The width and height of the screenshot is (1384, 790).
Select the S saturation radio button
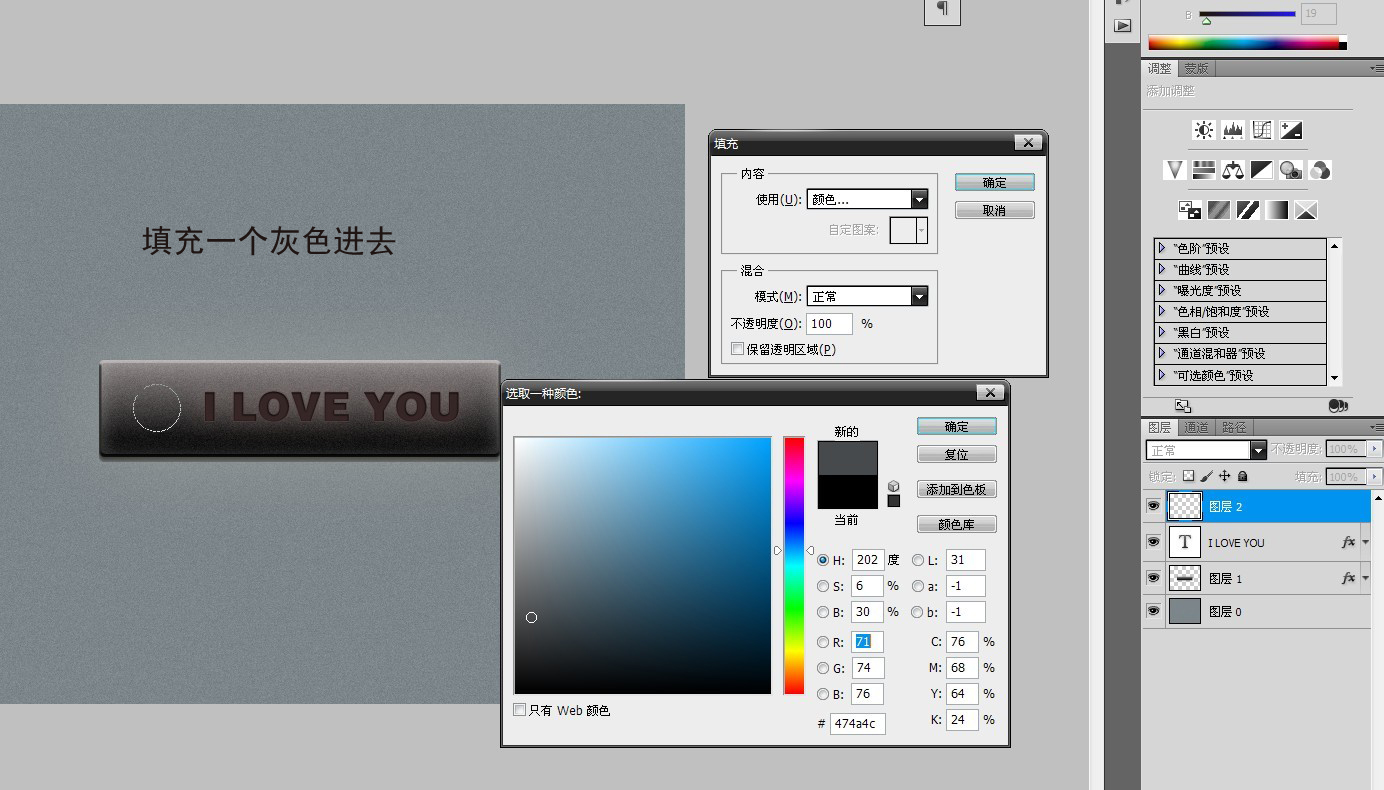(823, 586)
